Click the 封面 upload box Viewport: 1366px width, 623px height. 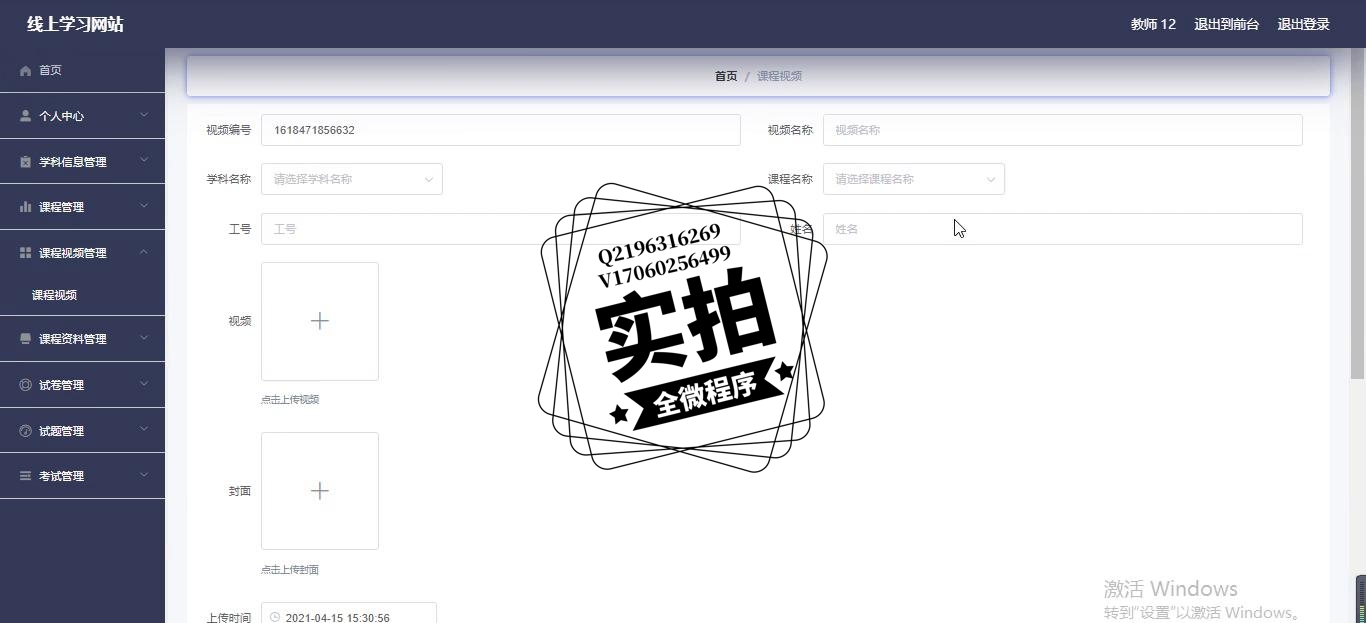coord(320,491)
